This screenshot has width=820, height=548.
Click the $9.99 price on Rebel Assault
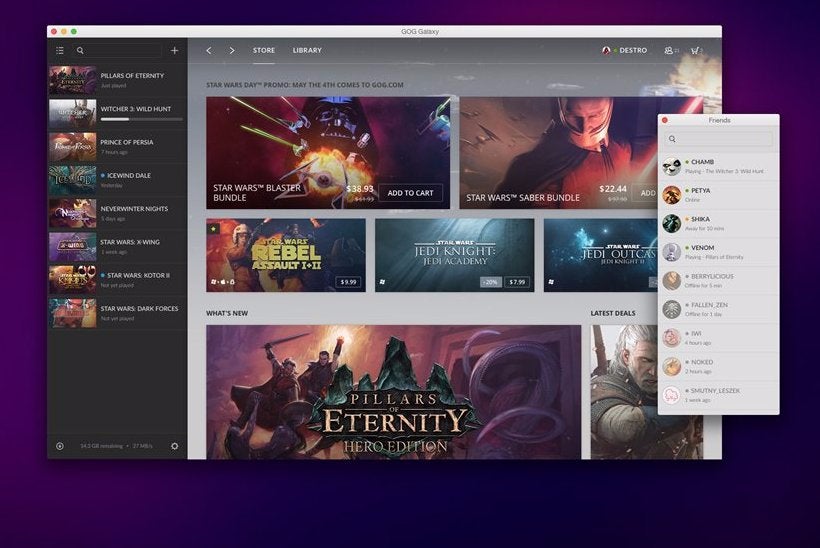tap(348, 282)
